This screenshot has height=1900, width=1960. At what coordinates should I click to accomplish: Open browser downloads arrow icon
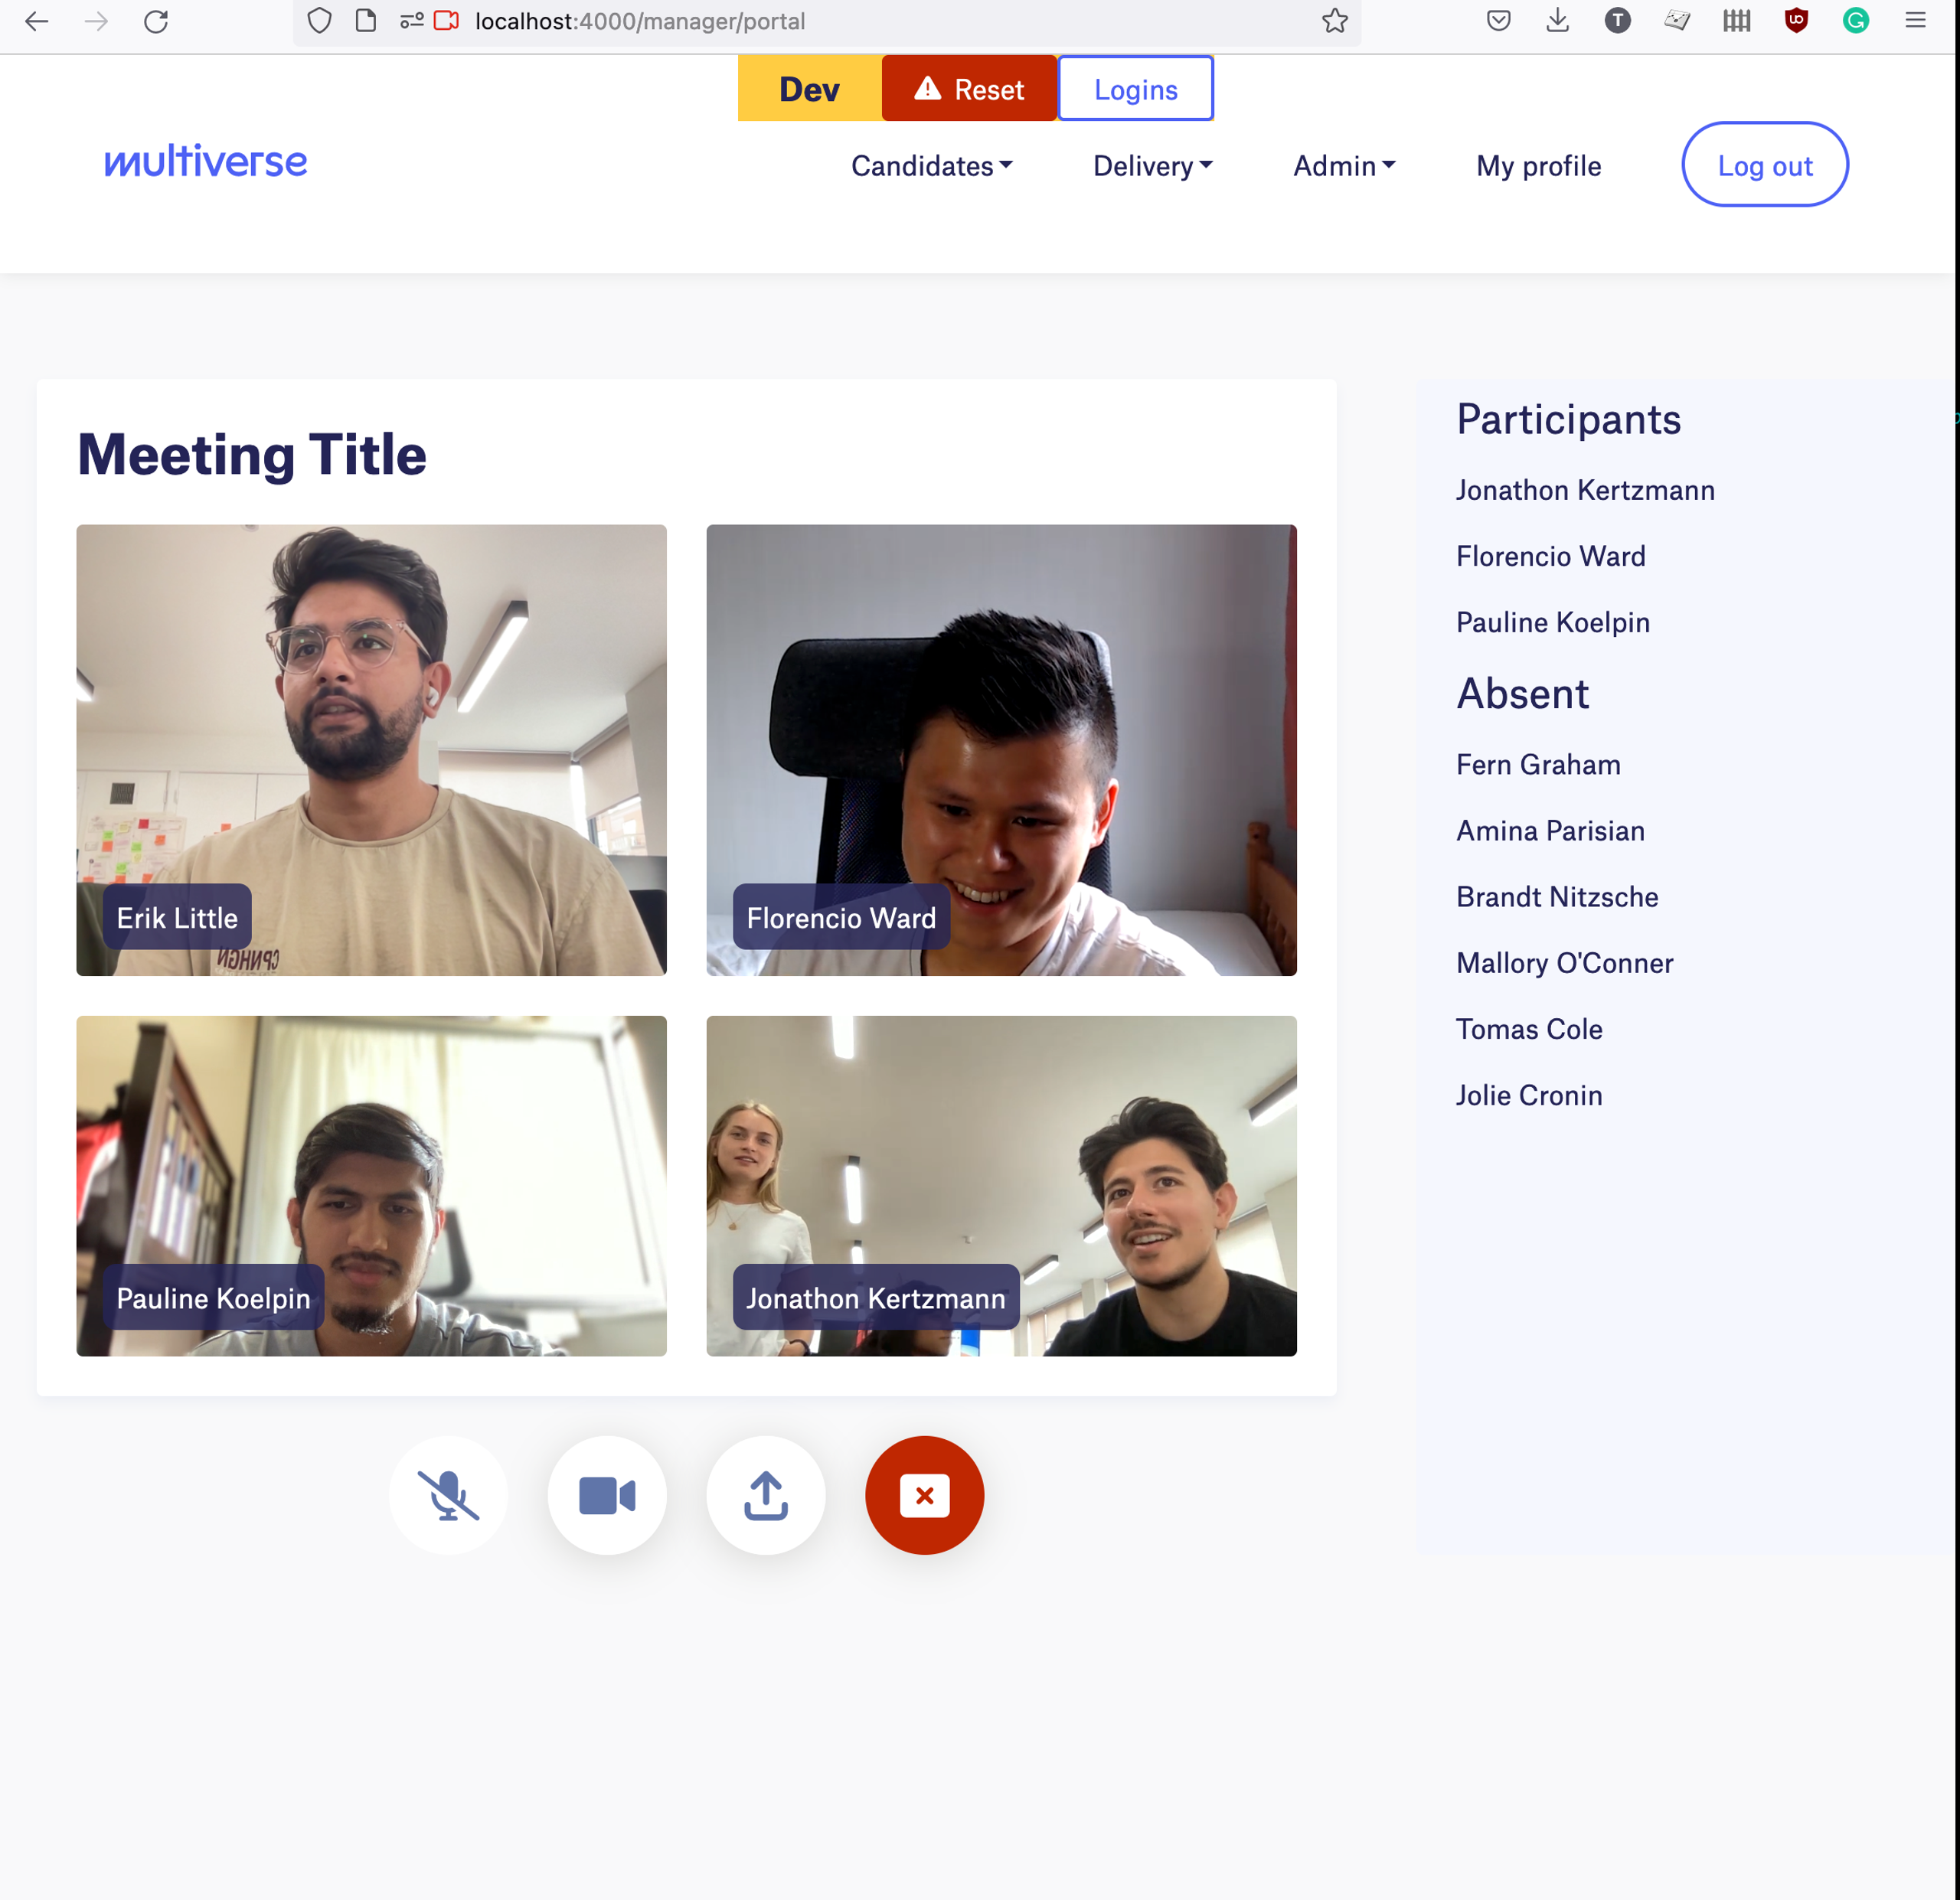point(1557,21)
